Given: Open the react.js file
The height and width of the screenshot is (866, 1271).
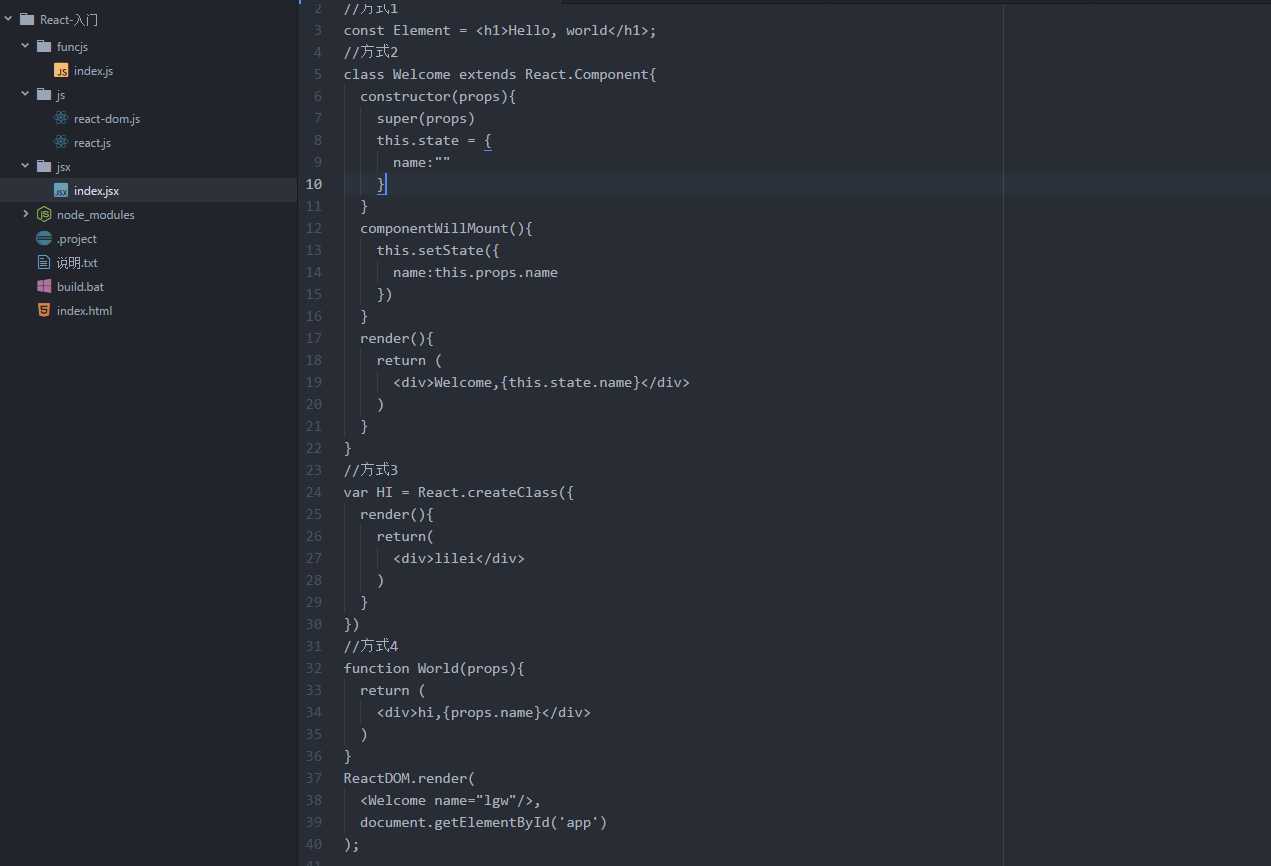Looking at the screenshot, I should (x=92, y=143).
